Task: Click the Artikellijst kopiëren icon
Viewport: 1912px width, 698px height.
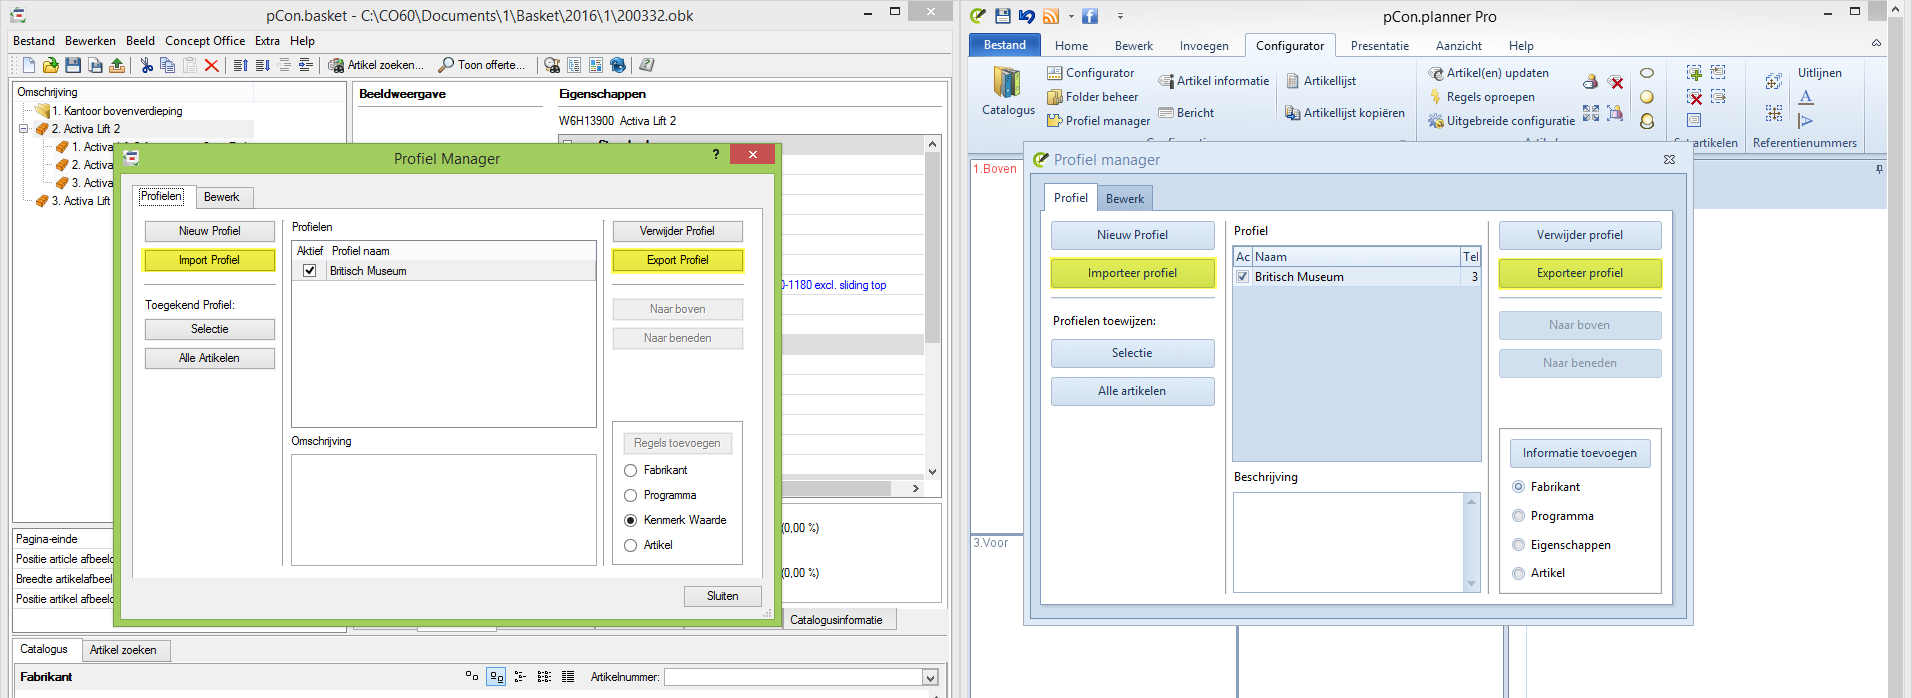Action: point(1292,113)
